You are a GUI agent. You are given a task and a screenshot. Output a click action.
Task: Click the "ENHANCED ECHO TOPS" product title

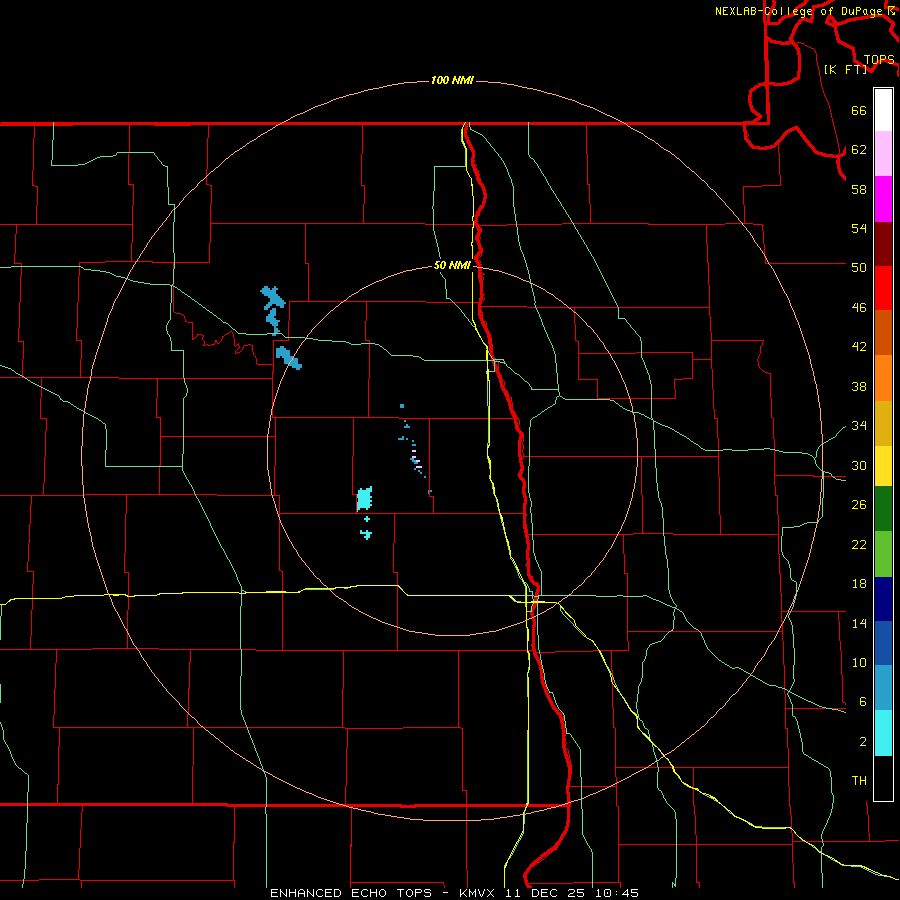[x=351, y=893]
